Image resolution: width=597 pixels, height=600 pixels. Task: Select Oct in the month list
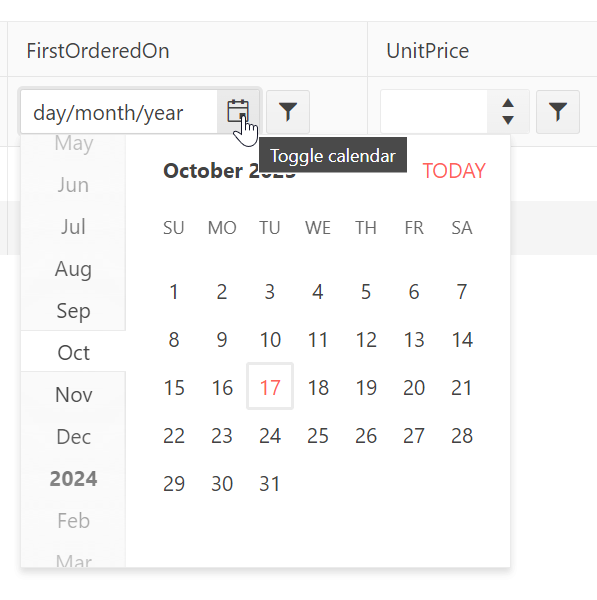73,352
